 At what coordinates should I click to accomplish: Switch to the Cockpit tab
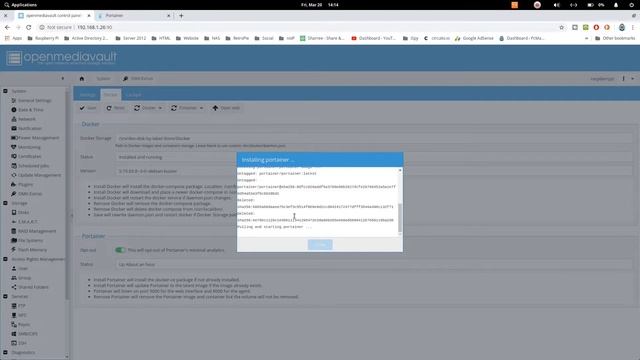133,95
